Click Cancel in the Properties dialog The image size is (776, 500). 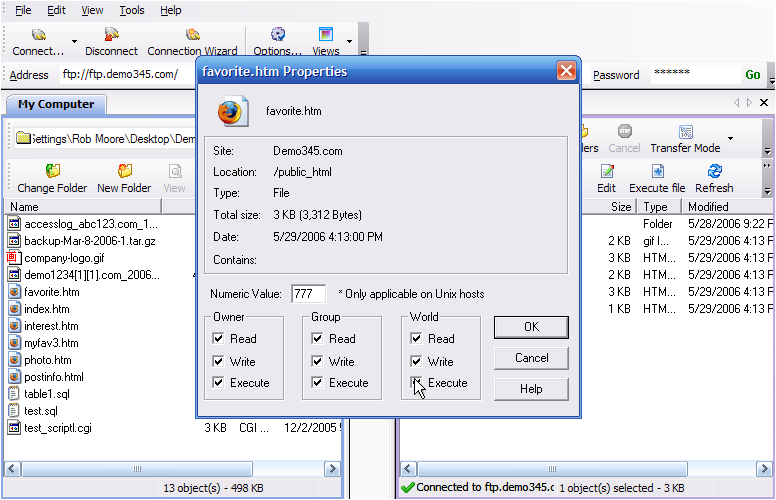click(531, 358)
